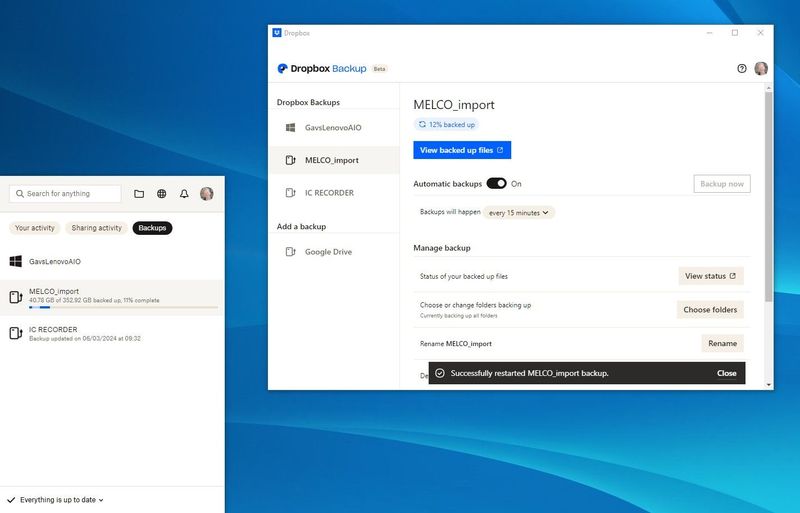Image resolution: width=800 pixels, height=513 pixels.
Task: Click the View status button
Action: point(710,276)
